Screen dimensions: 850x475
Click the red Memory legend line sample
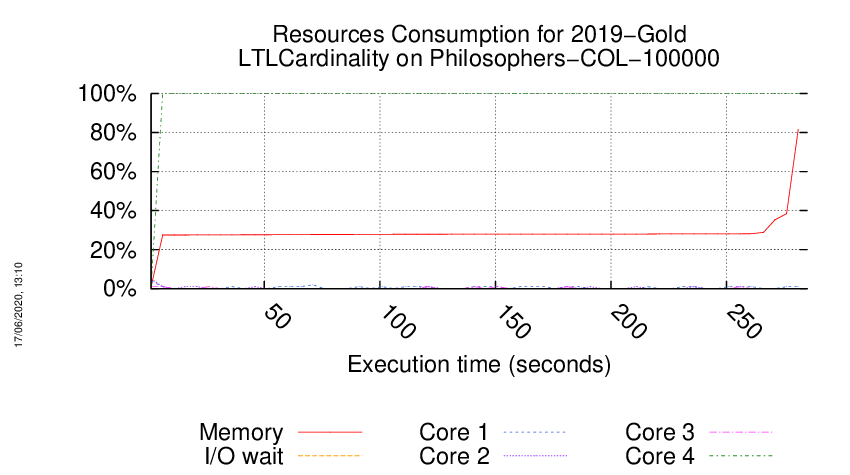(x=330, y=432)
